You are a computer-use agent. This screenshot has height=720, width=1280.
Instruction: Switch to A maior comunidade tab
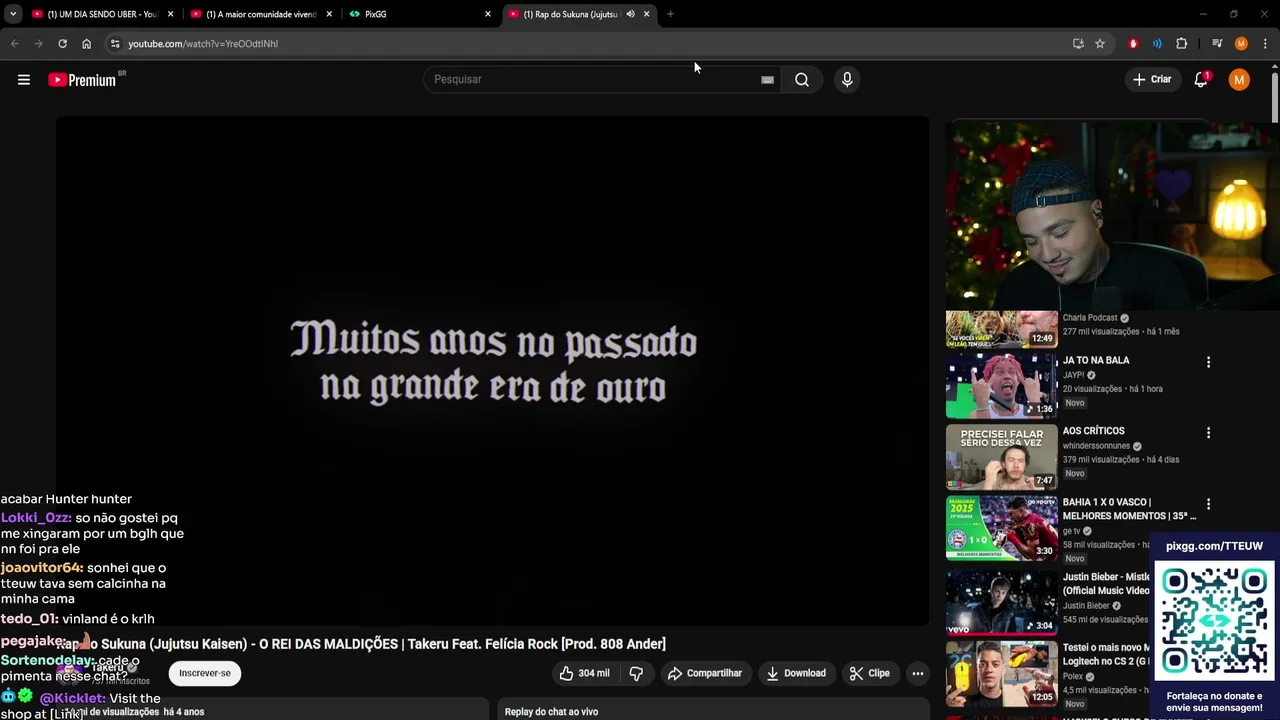[262, 14]
